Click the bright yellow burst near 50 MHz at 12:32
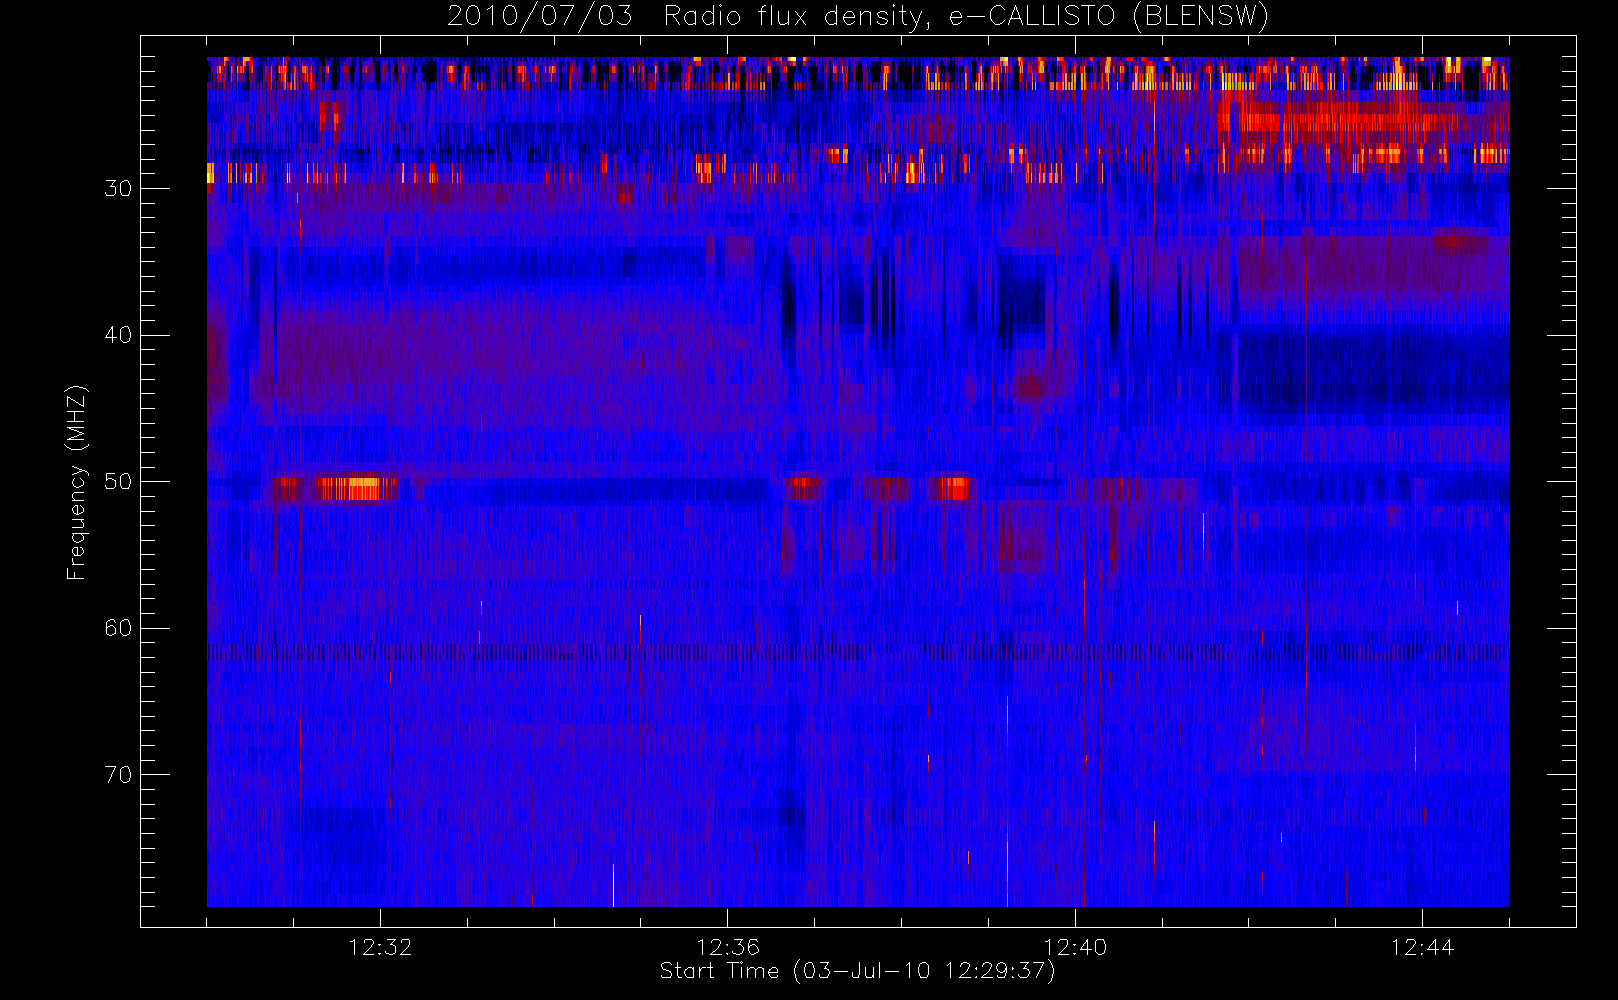The image size is (1618, 1000). [x=355, y=488]
